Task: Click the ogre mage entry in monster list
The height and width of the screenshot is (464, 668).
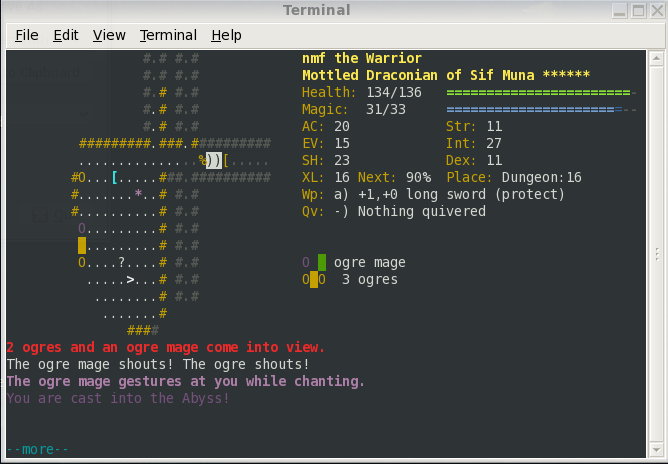Action: [369, 262]
